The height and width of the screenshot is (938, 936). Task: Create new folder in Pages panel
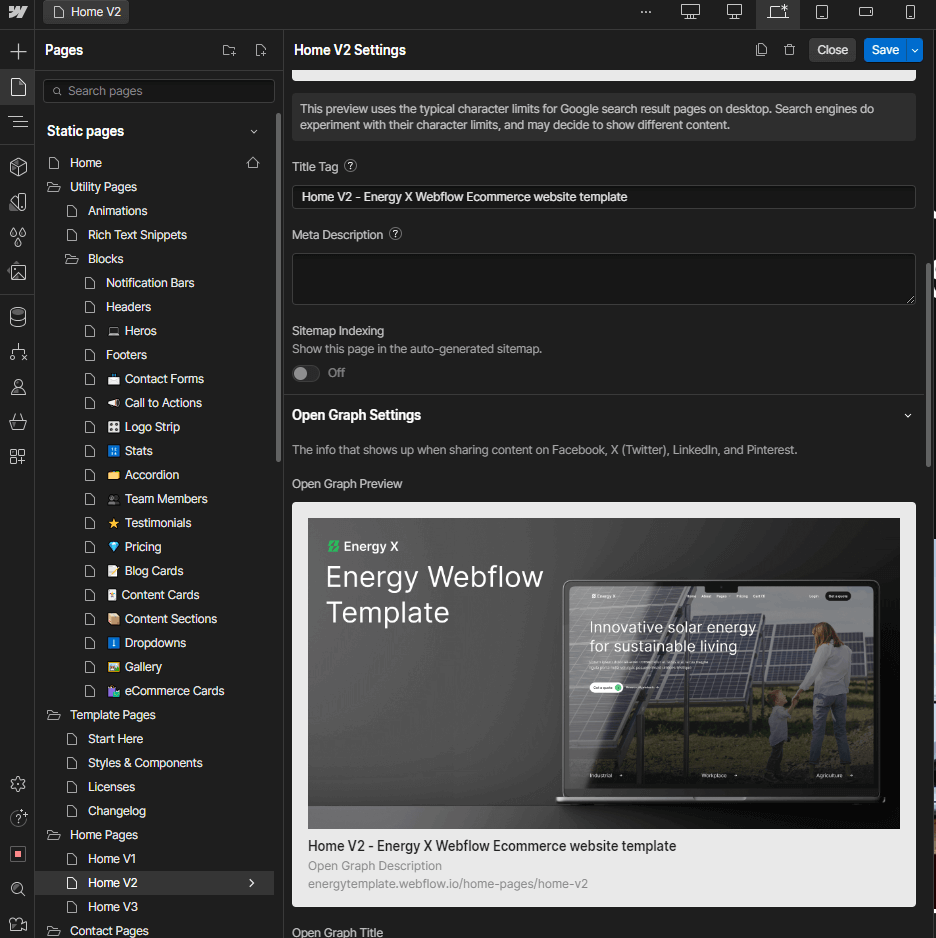(229, 50)
